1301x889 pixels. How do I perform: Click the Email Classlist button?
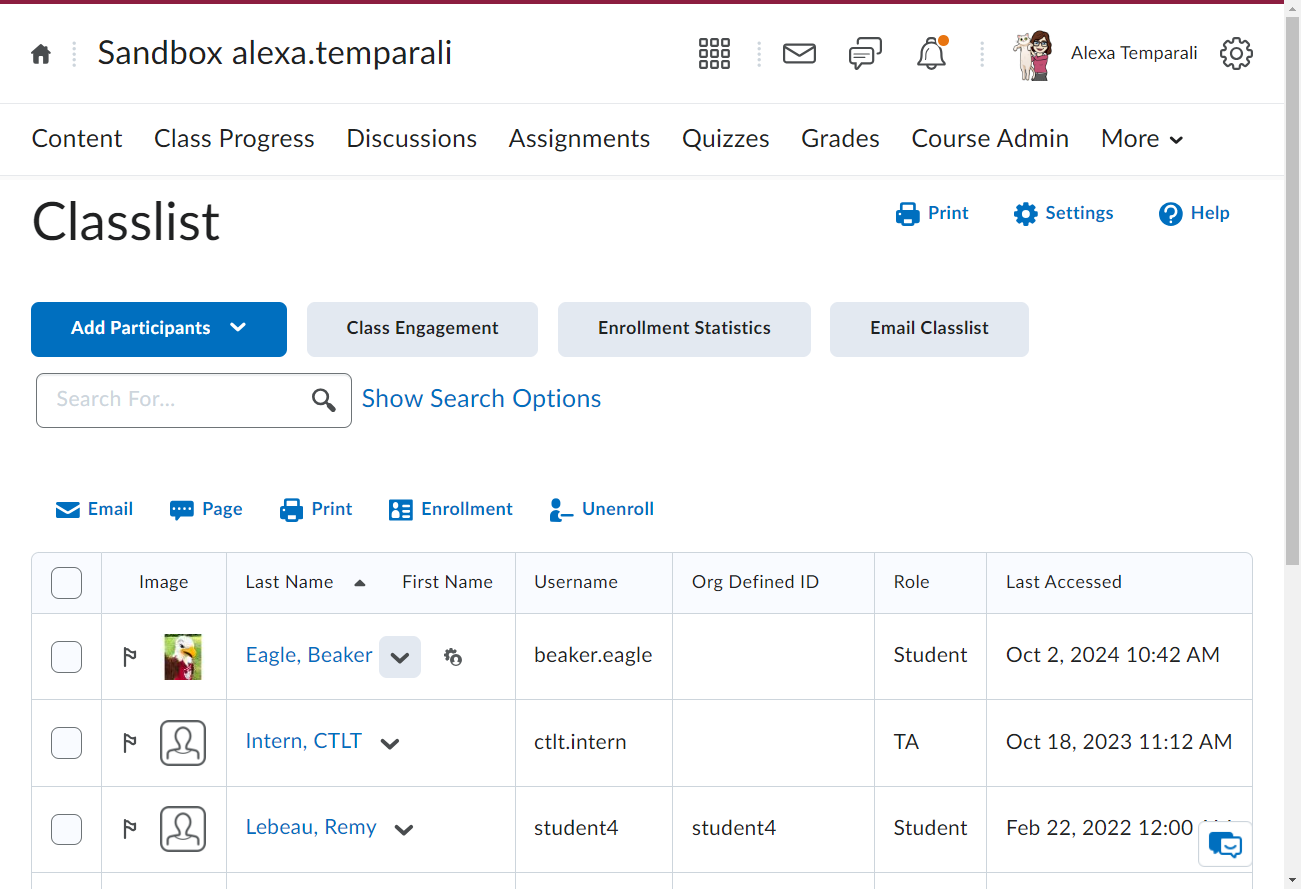point(929,329)
